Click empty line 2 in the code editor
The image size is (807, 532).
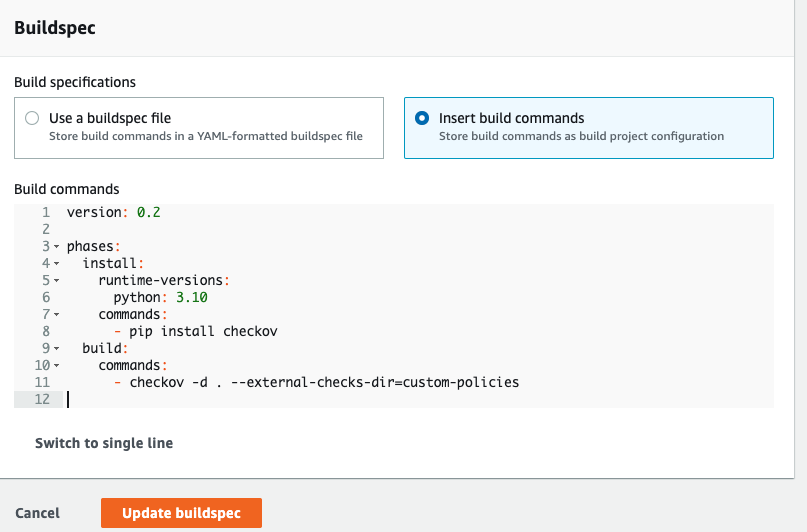(x=300, y=230)
